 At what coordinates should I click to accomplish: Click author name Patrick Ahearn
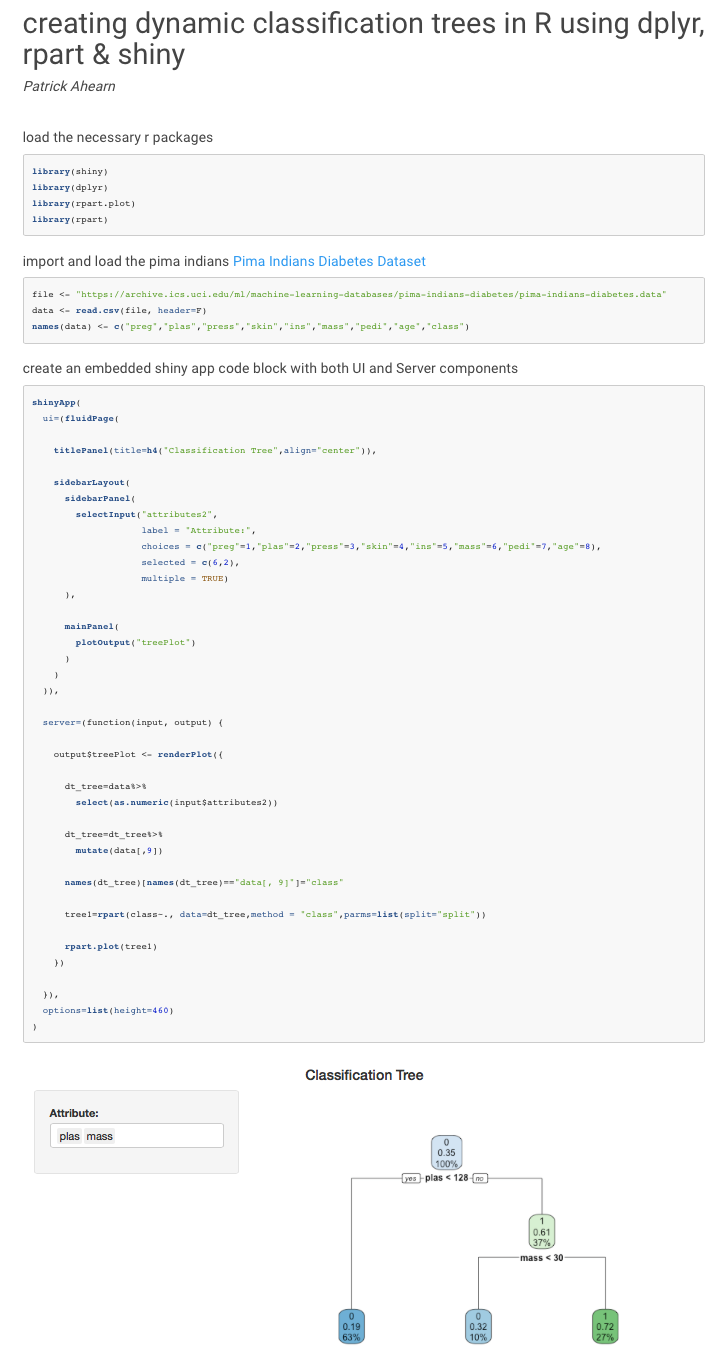69,86
